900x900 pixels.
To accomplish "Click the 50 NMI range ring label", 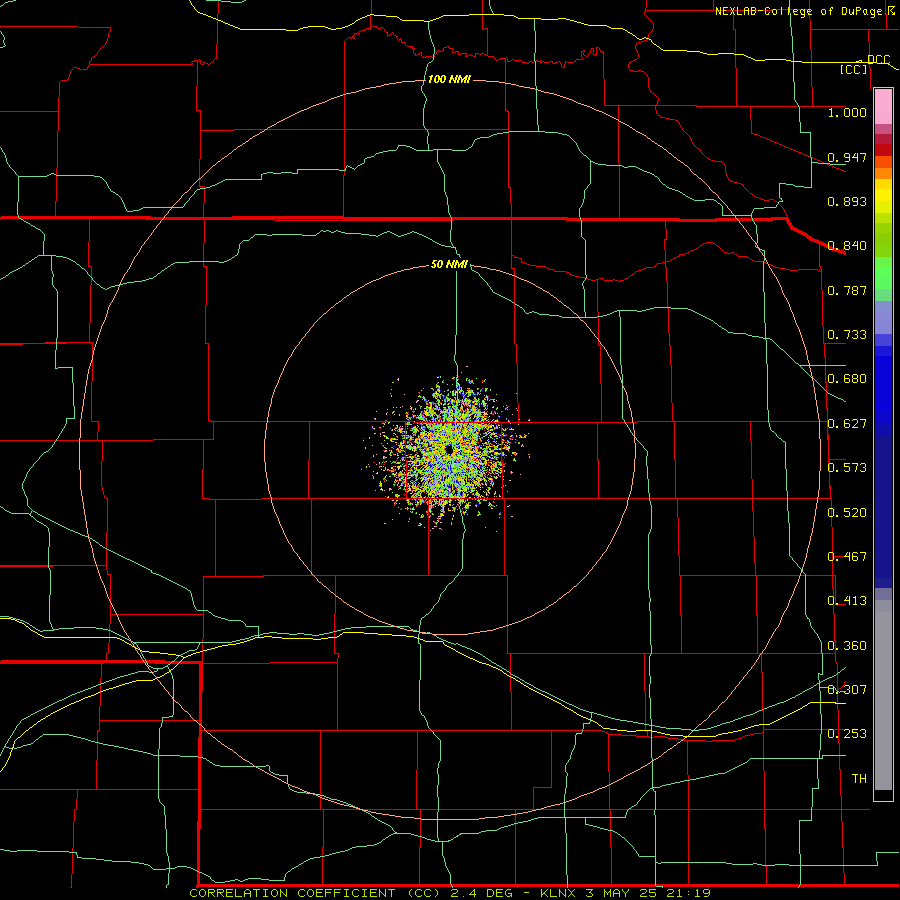I will point(449,264).
